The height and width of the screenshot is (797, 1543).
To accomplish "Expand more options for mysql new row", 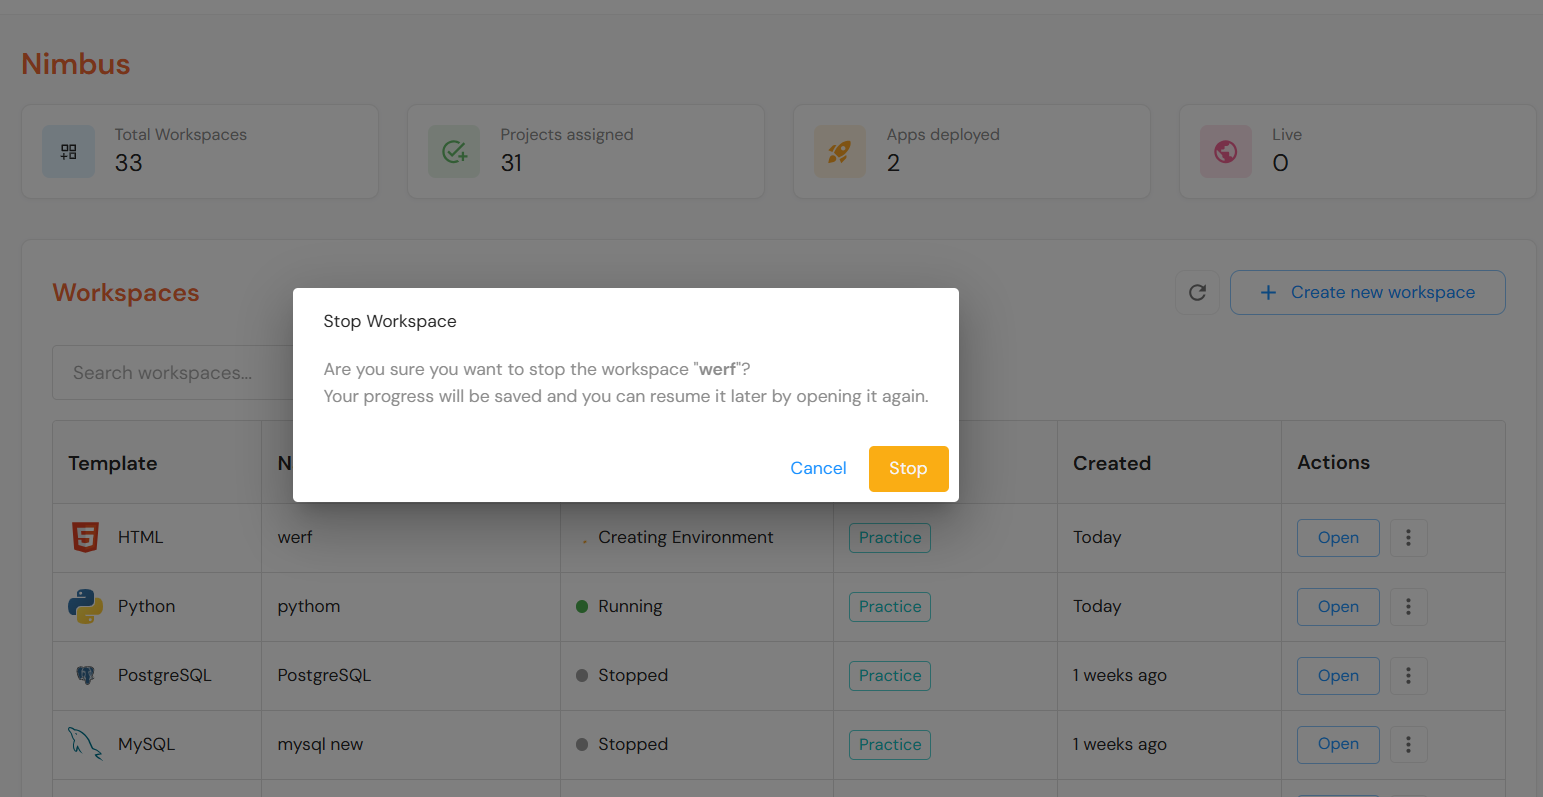I will 1408,744.
